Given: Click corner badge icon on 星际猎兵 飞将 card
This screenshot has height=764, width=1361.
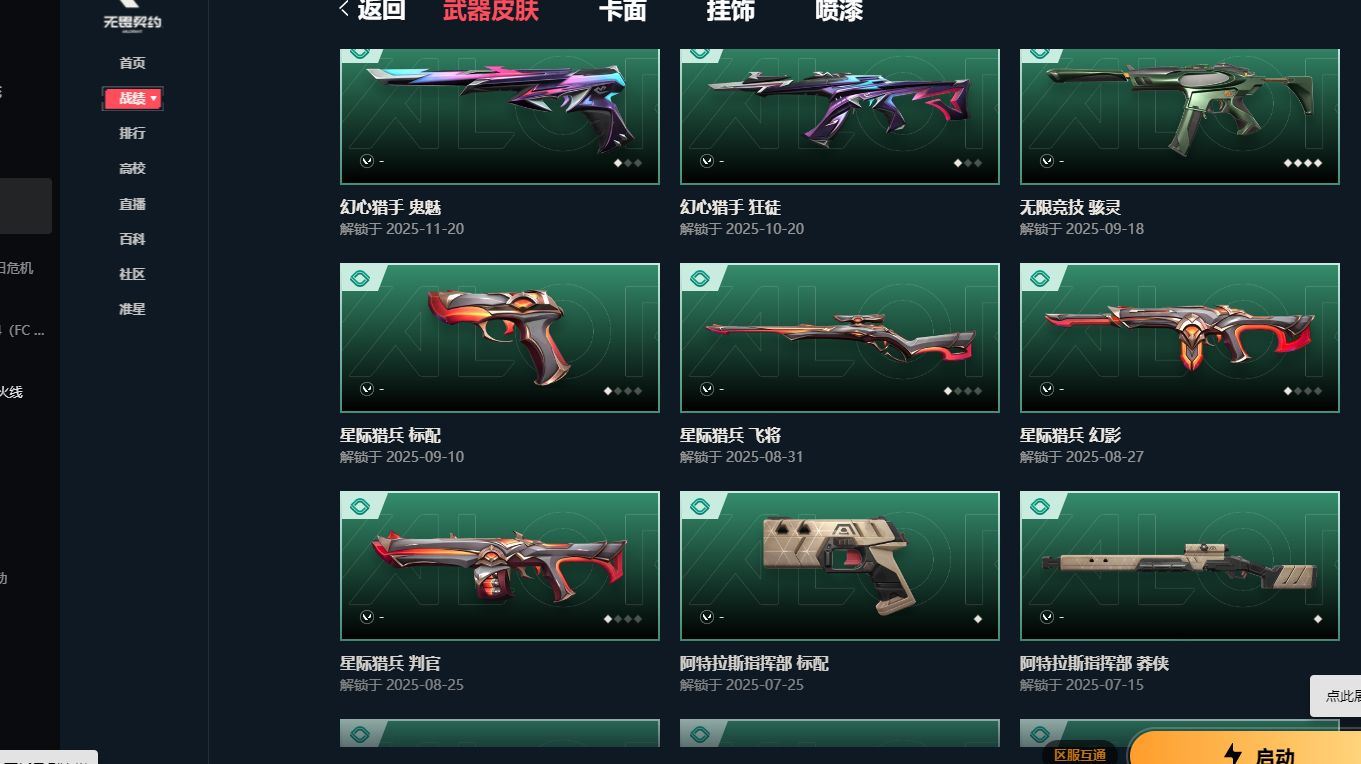Looking at the screenshot, I should click(x=700, y=279).
